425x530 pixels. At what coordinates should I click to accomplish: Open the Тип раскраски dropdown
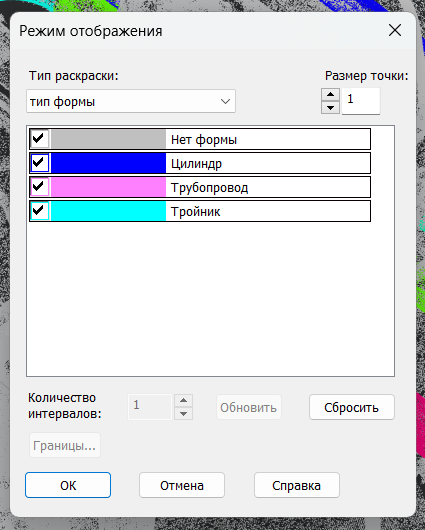tap(131, 101)
